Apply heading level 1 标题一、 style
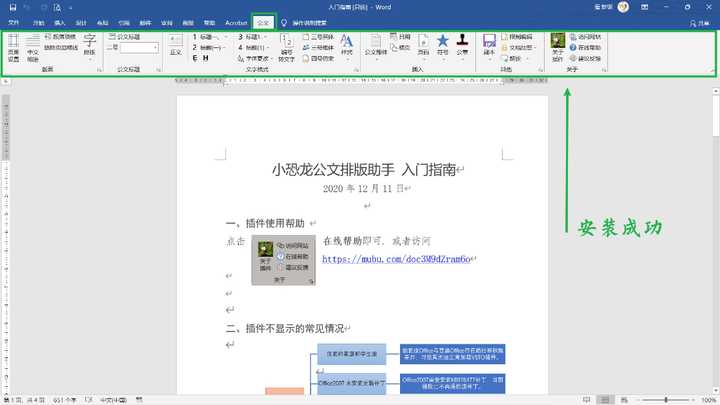This screenshot has height=405, width=720. [x=206, y=37]
